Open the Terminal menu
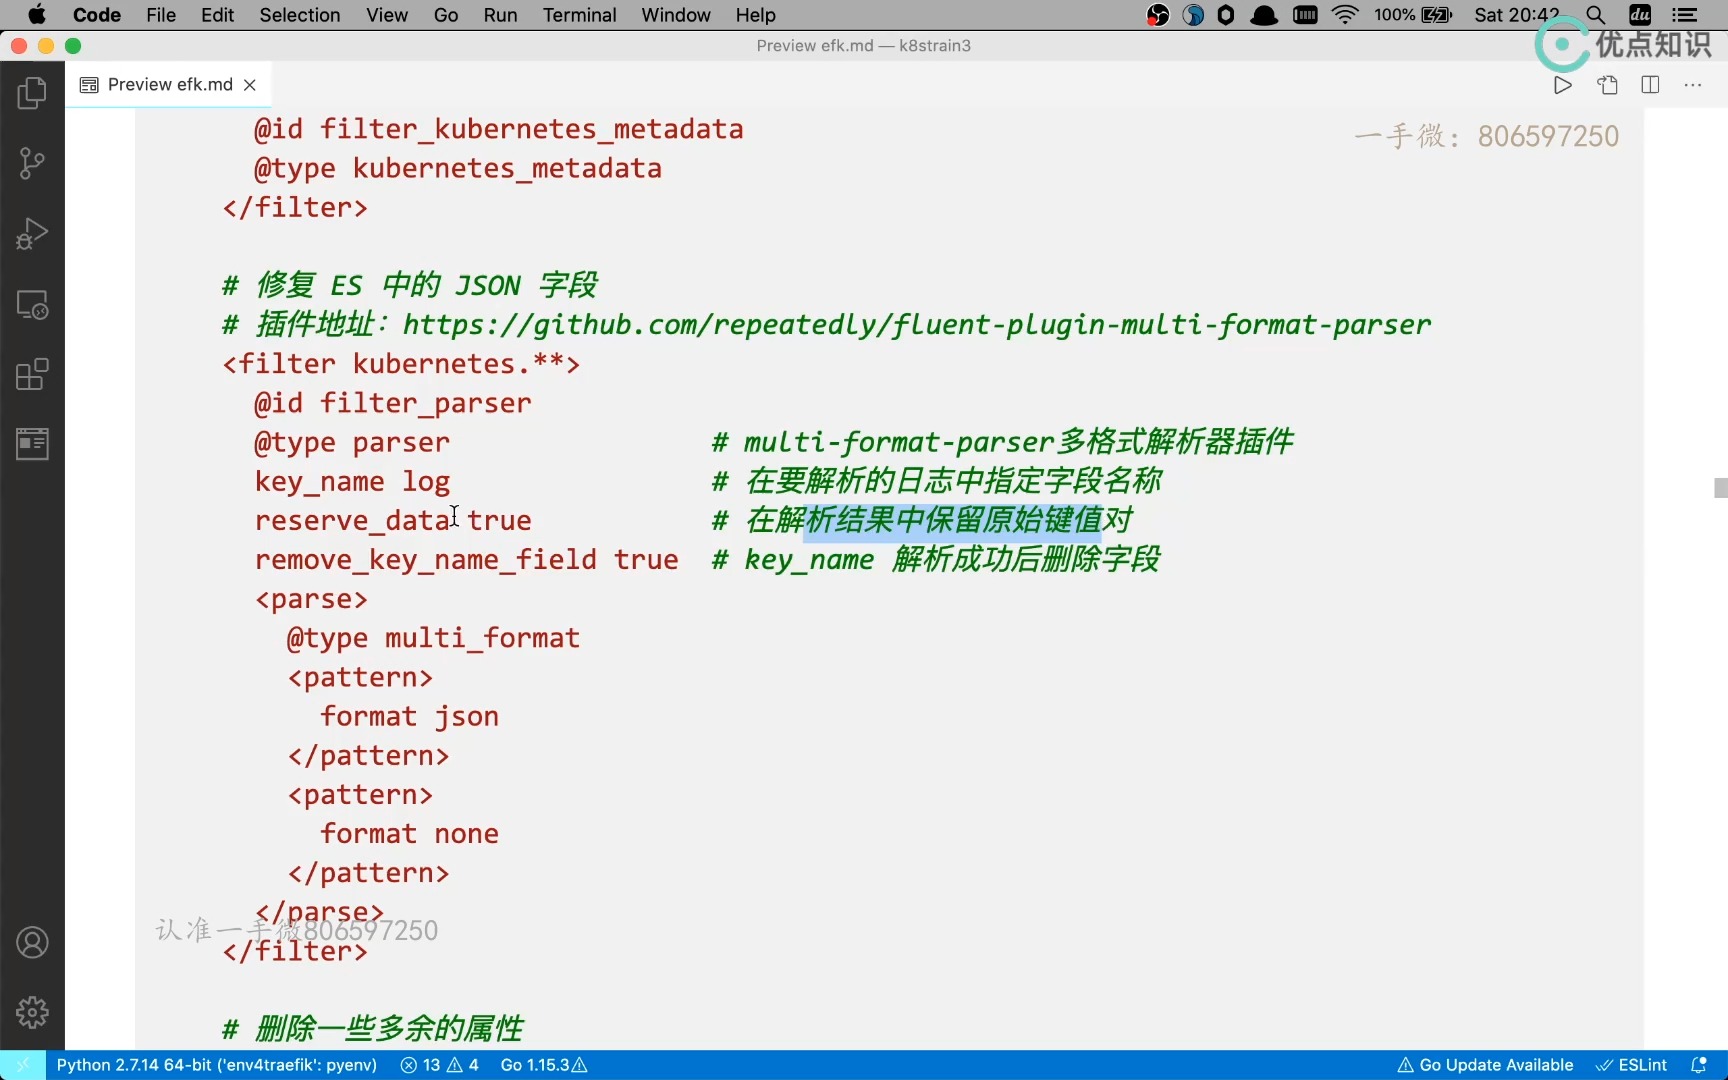The height and width of the screenshot is (1080, 1728). [579, 15]
